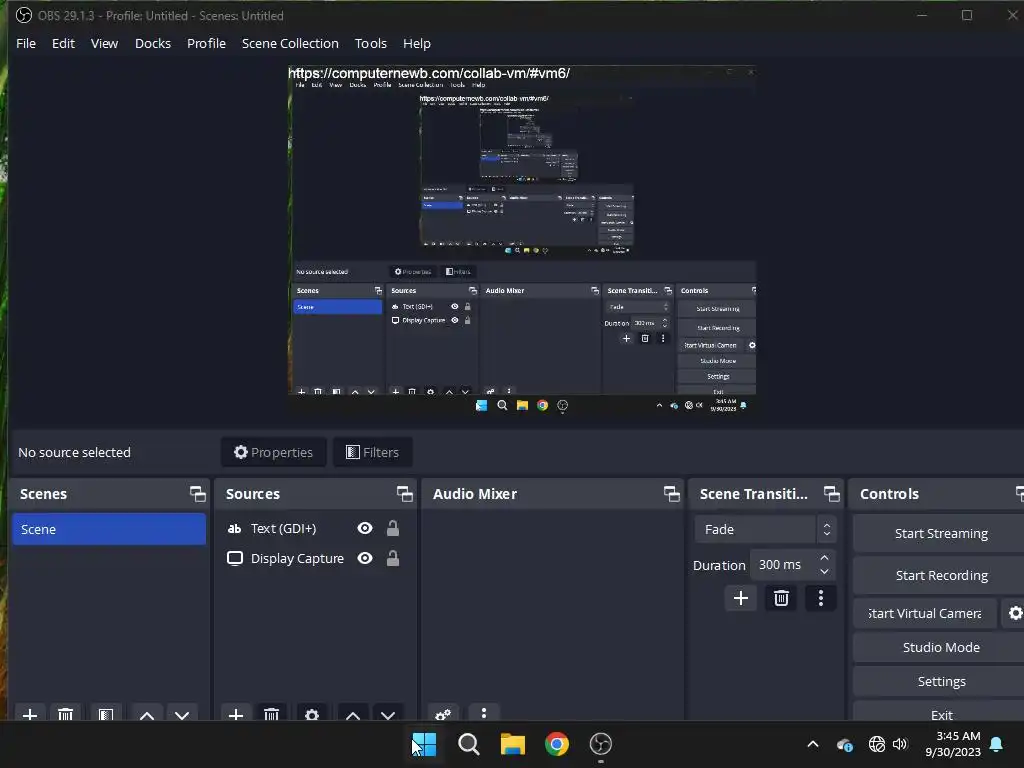
Task: Toggle lock on Text (GDI+) source
Action: click(392, 528)
